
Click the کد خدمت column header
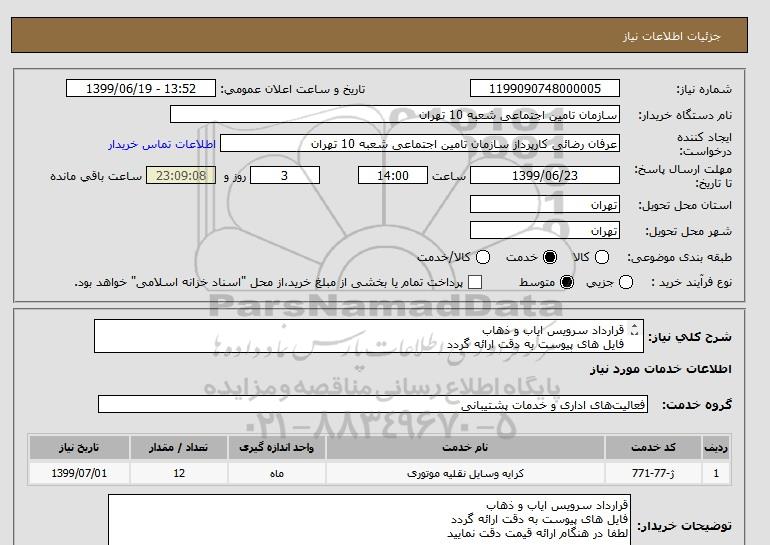pos(653,447)
